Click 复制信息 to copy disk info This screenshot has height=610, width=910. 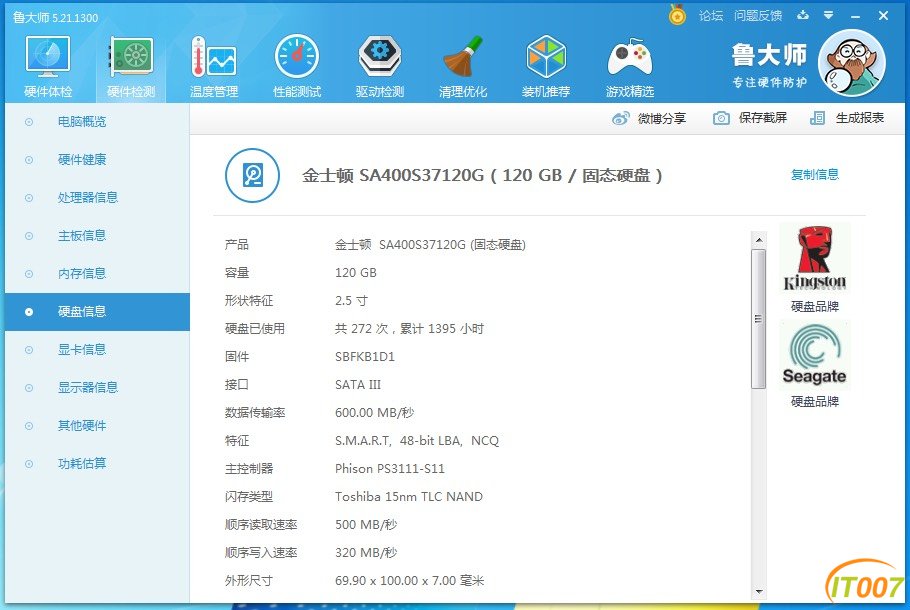tap(815, 174)
